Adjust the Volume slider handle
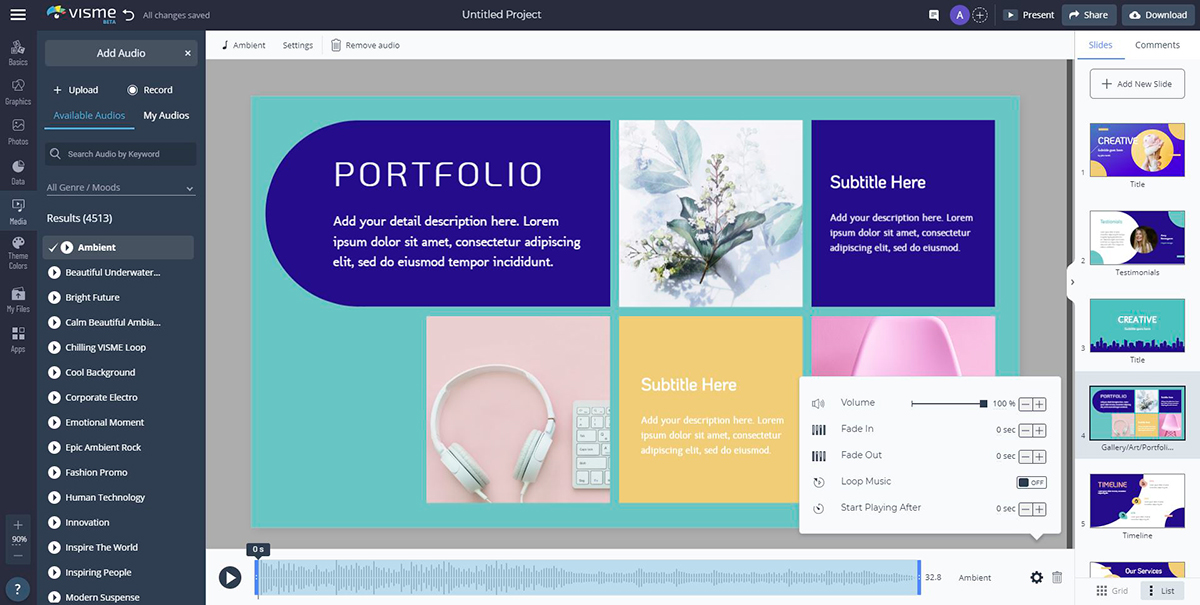 pyautogui.click(x=984, y=404)
